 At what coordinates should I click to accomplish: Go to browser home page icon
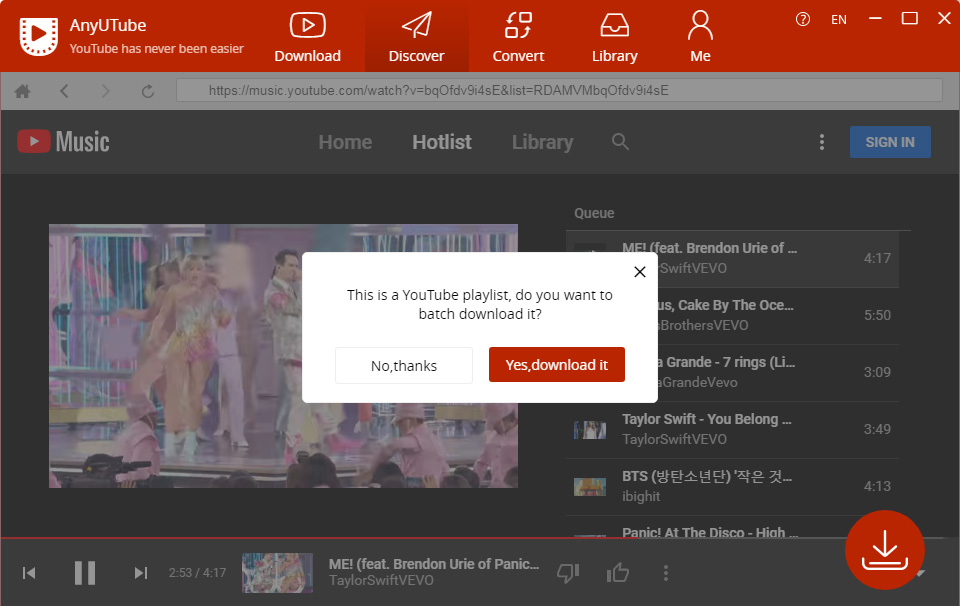click(x=23, y=91)
